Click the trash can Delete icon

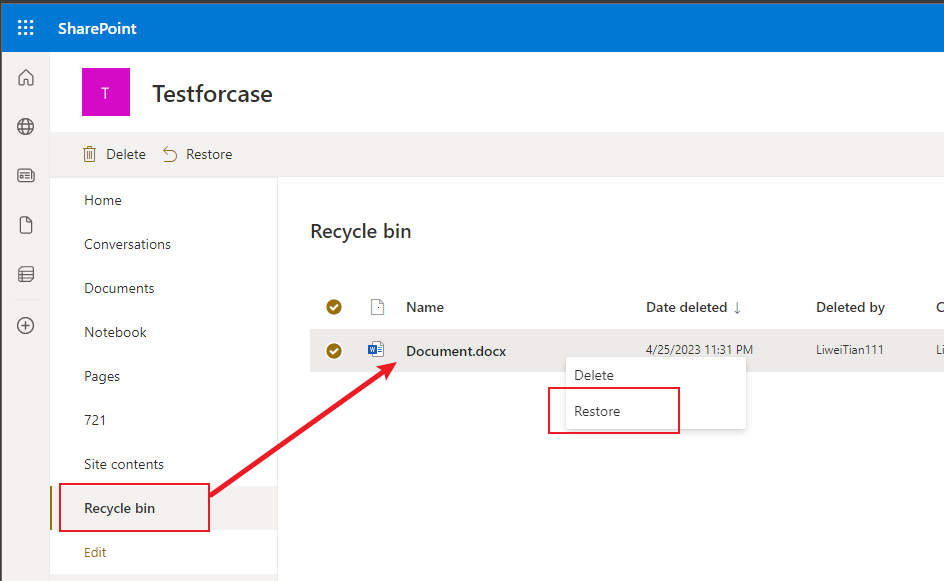(89, 155)
